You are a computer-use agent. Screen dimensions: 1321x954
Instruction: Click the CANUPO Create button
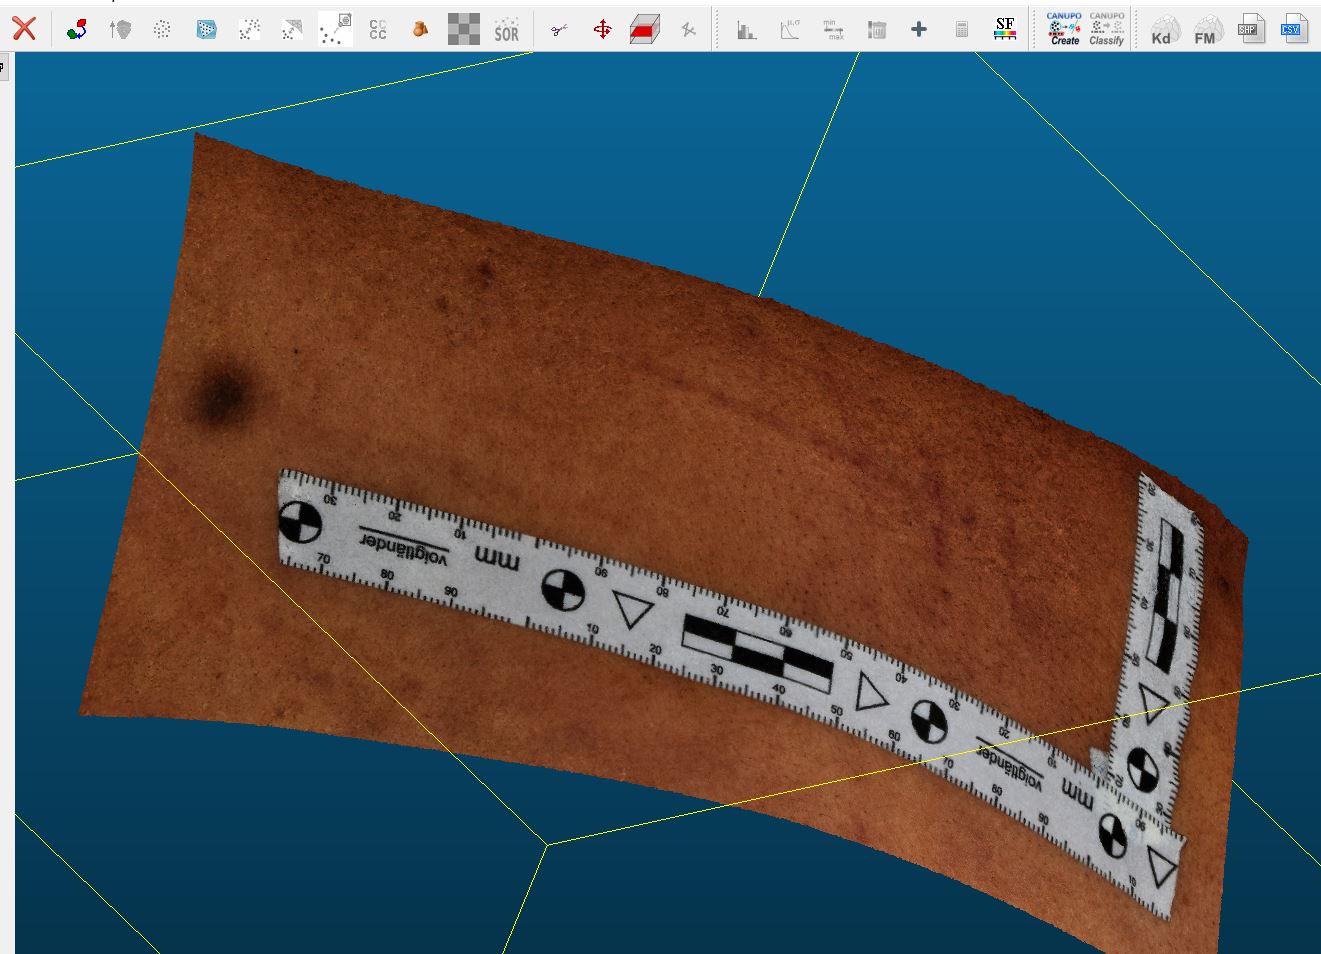(x=1064, y=30)
